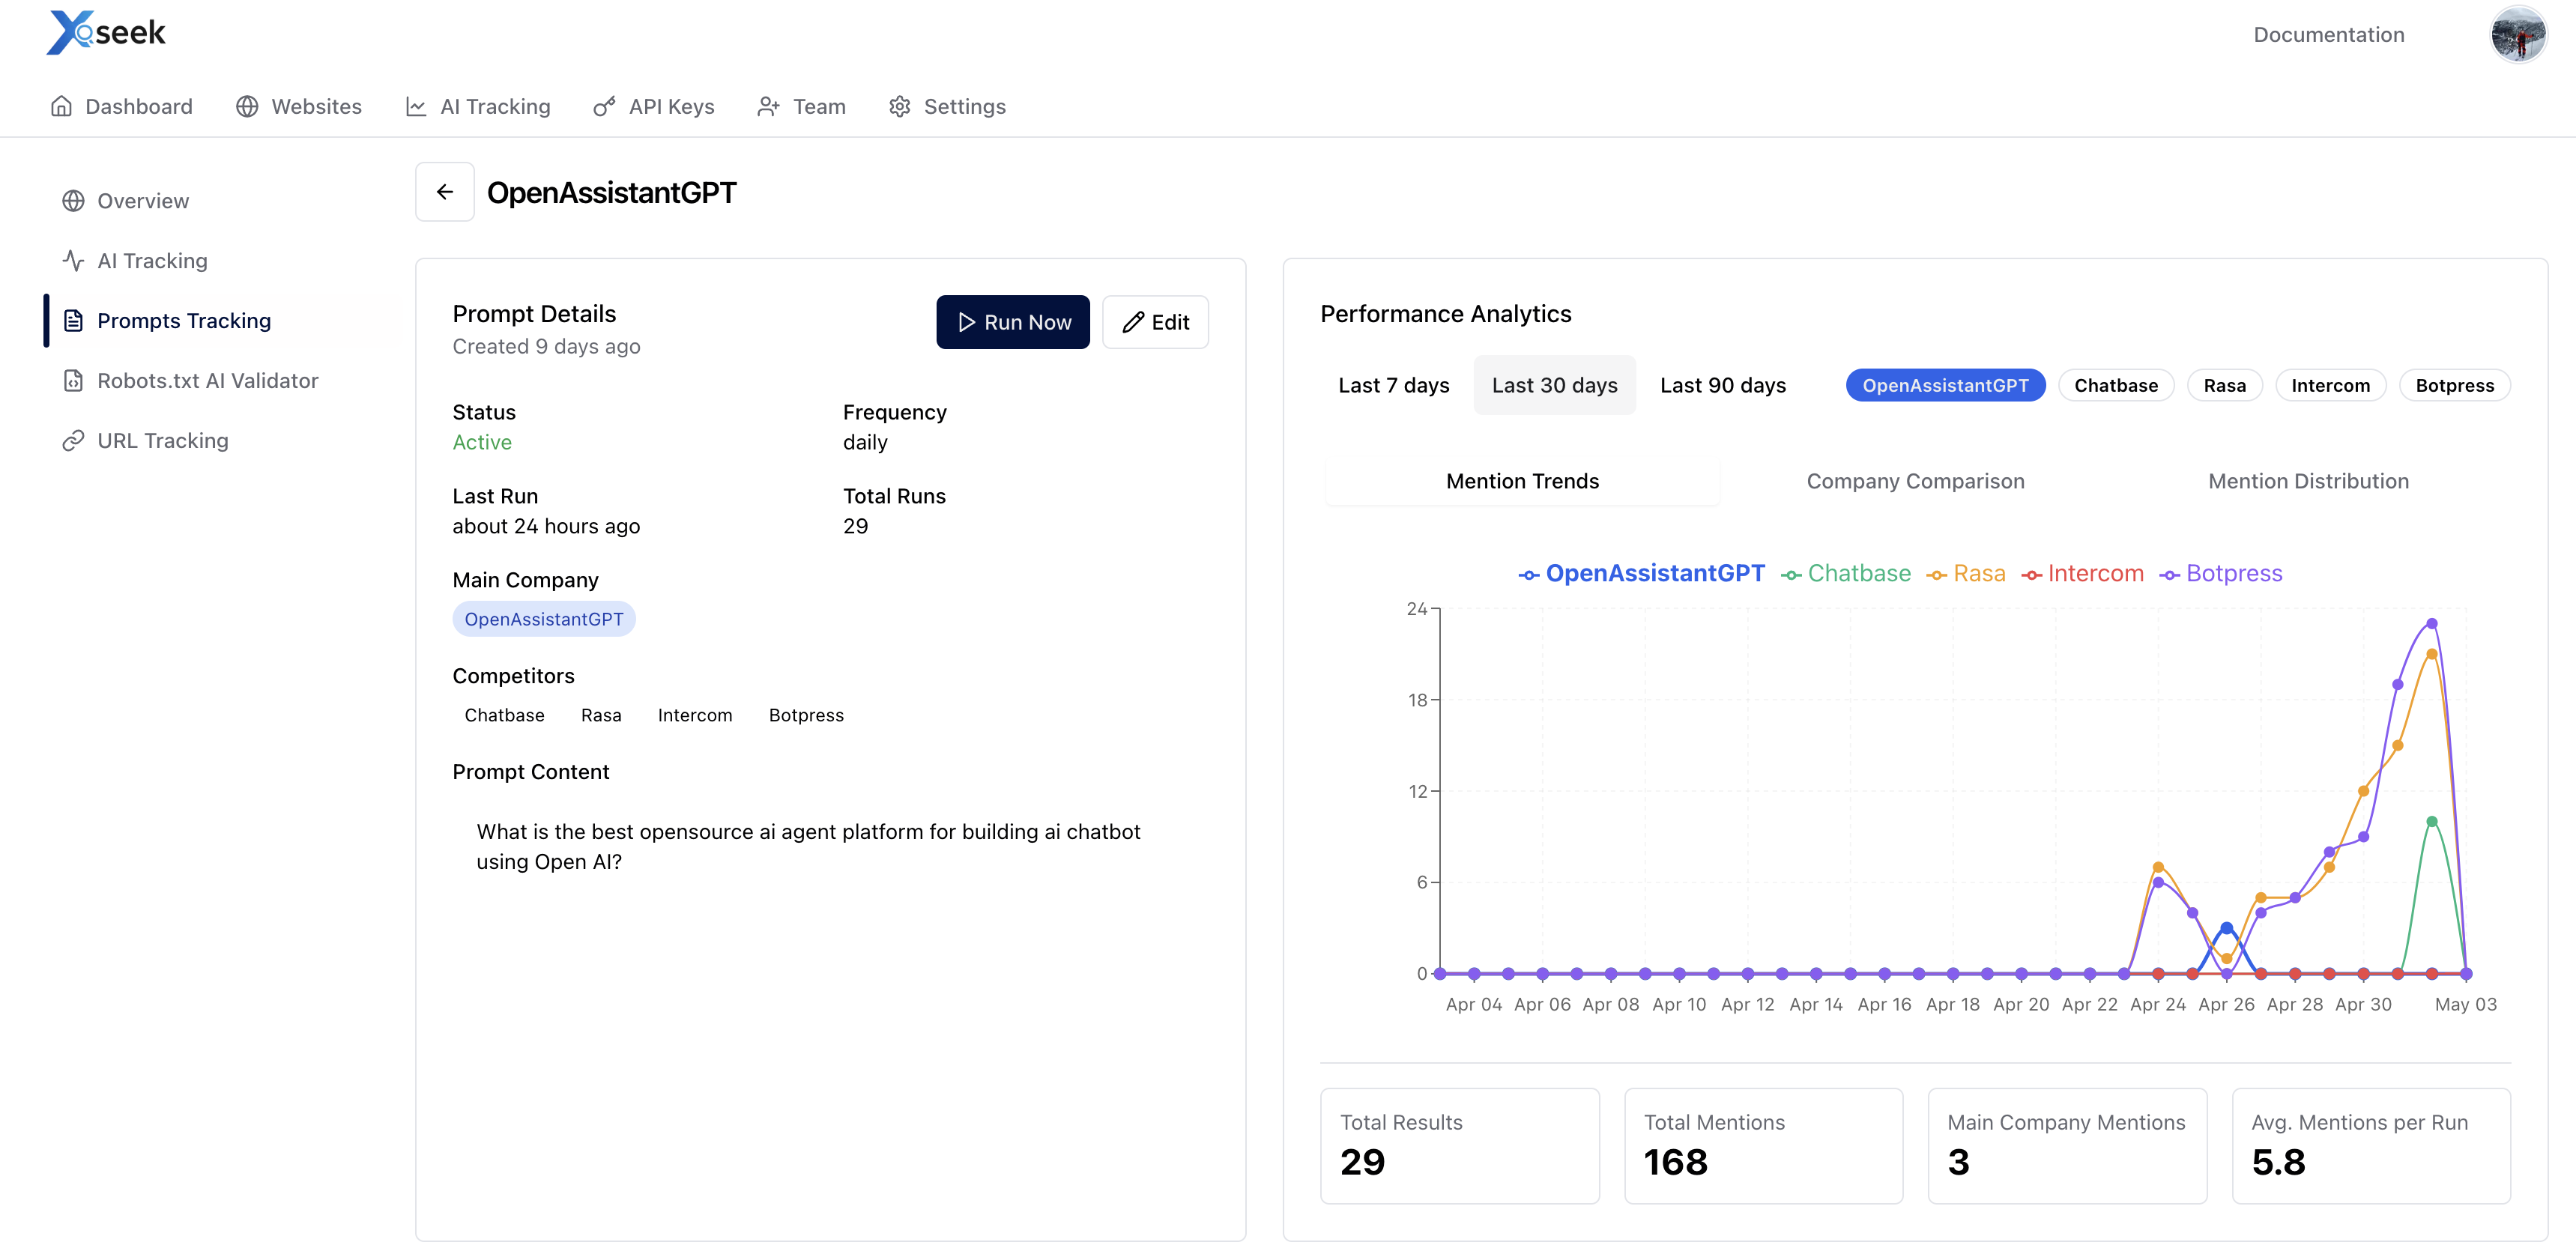
Task: Toggle Rasa filter chip
Action: (x=2225, y=385)
